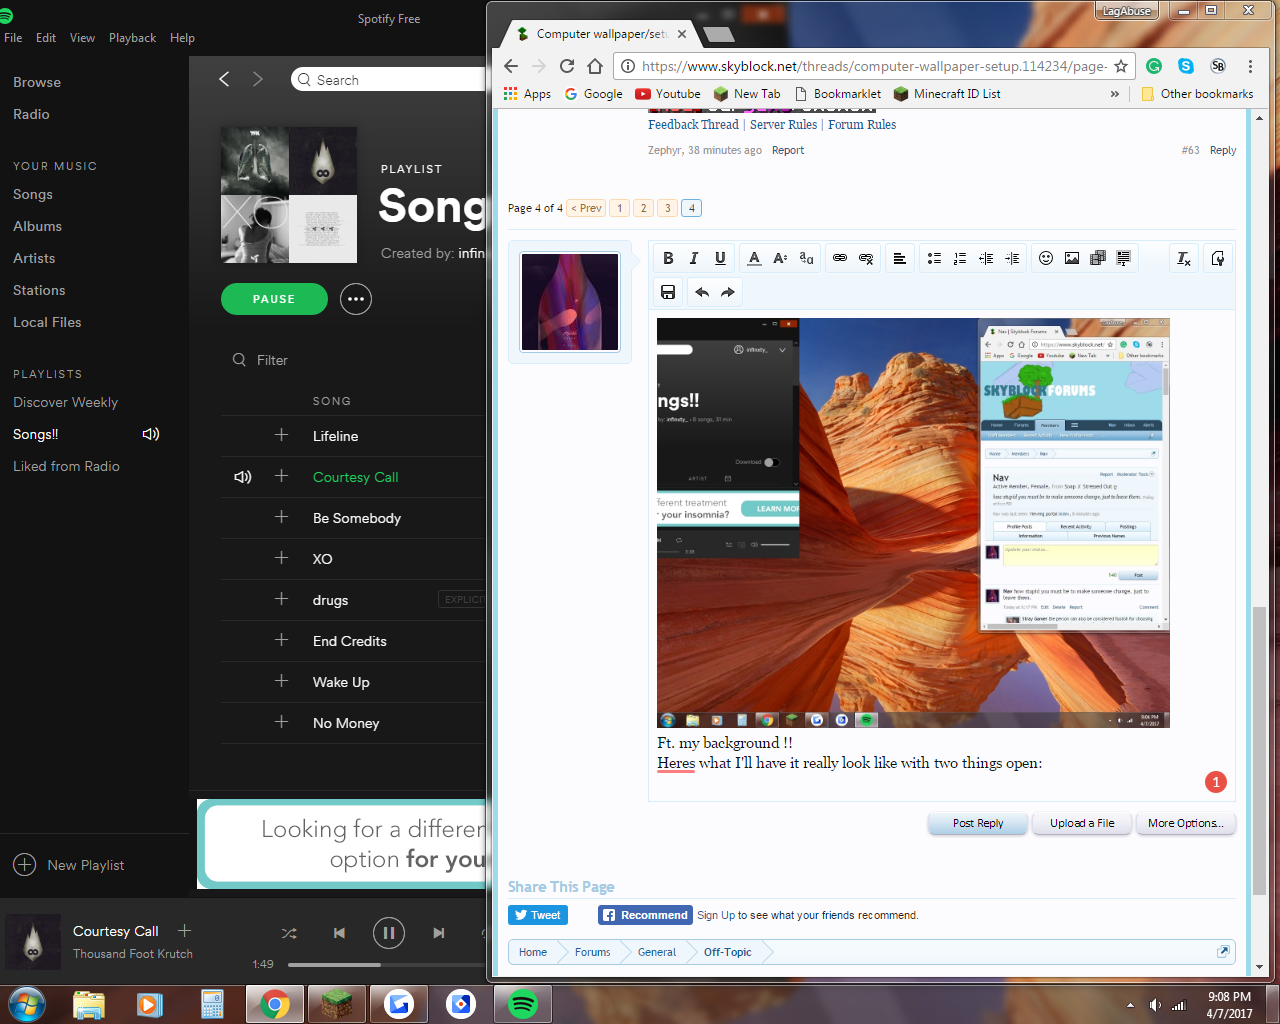Add Courtesy Call to library in now-playing bar

coord(184,930)
